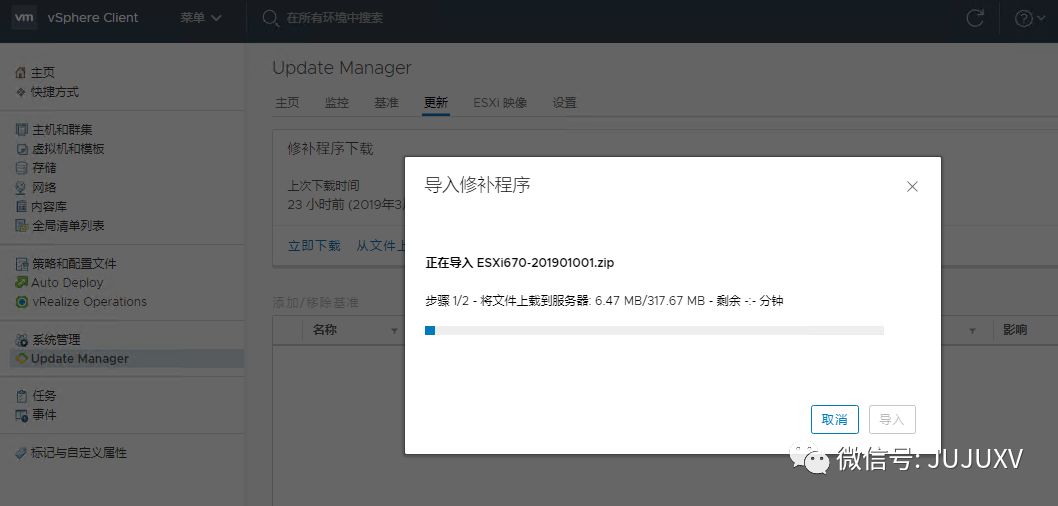The image size is (1058, 506).
Task: Click the 取消 button in the dialog
Action: (x=835, y=420)
